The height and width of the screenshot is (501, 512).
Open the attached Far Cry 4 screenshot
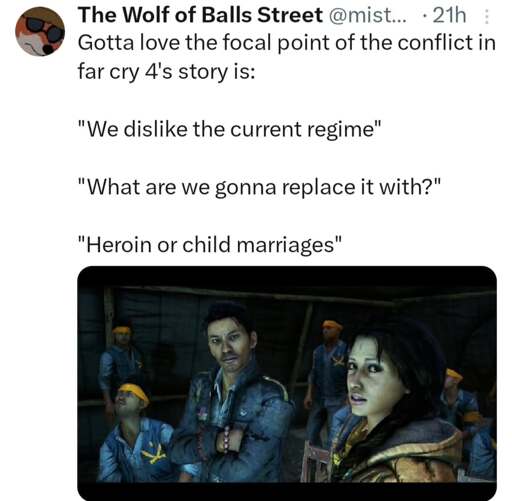[x=287, y=383]
